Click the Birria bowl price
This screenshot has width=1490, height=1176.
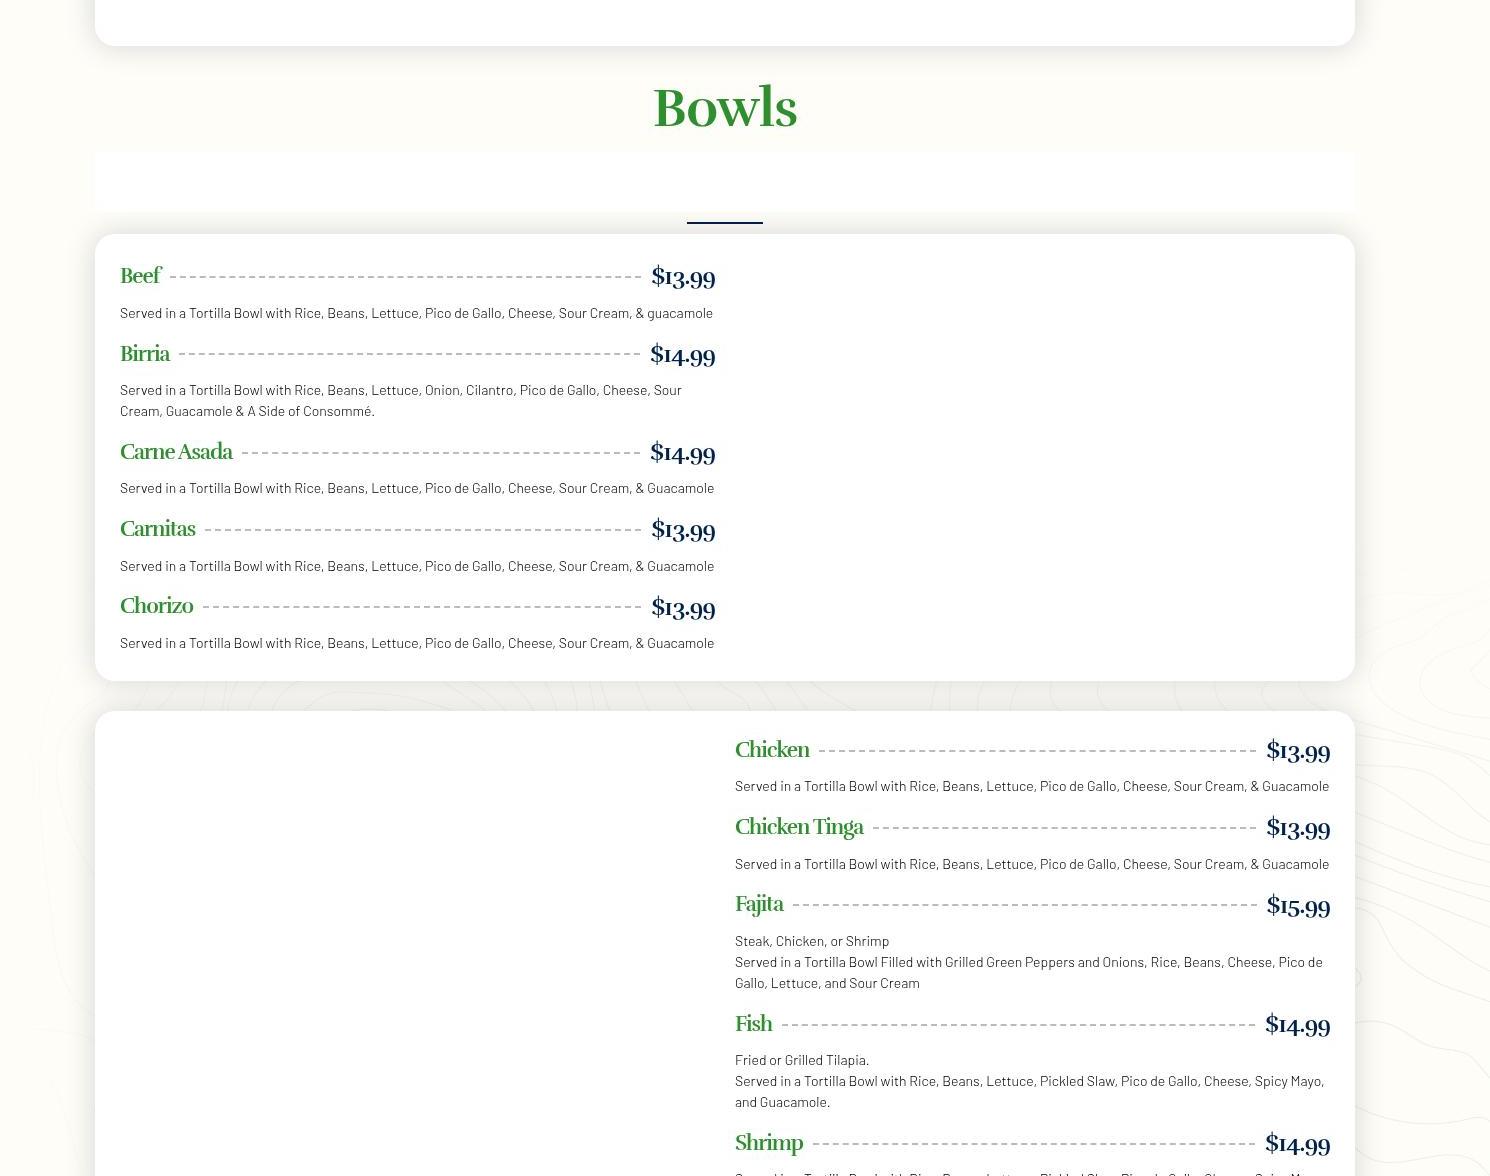682,355
